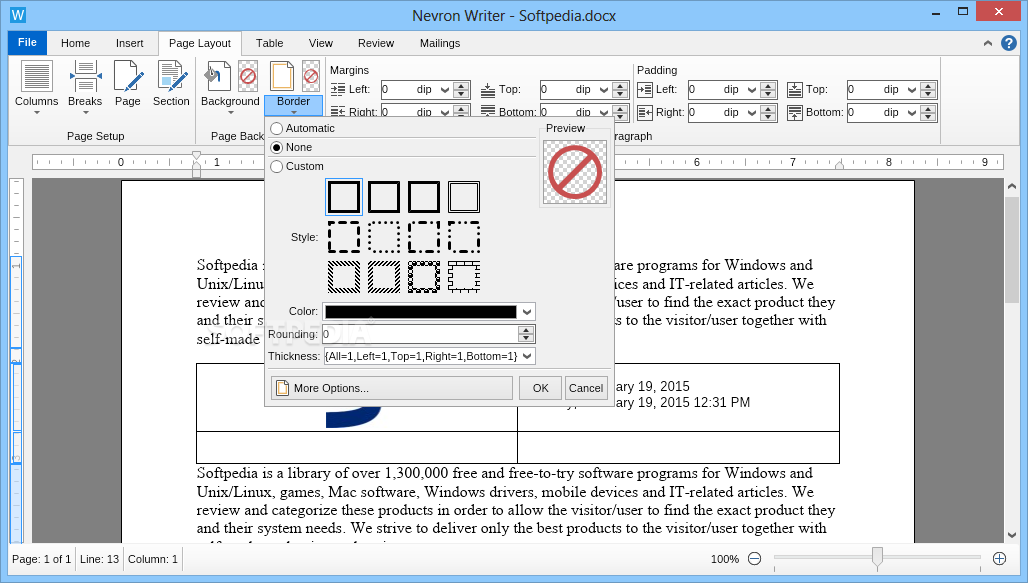Screen dimensions: 1028x583
Task: Select the first hatched border style
Action: [344, 277]
